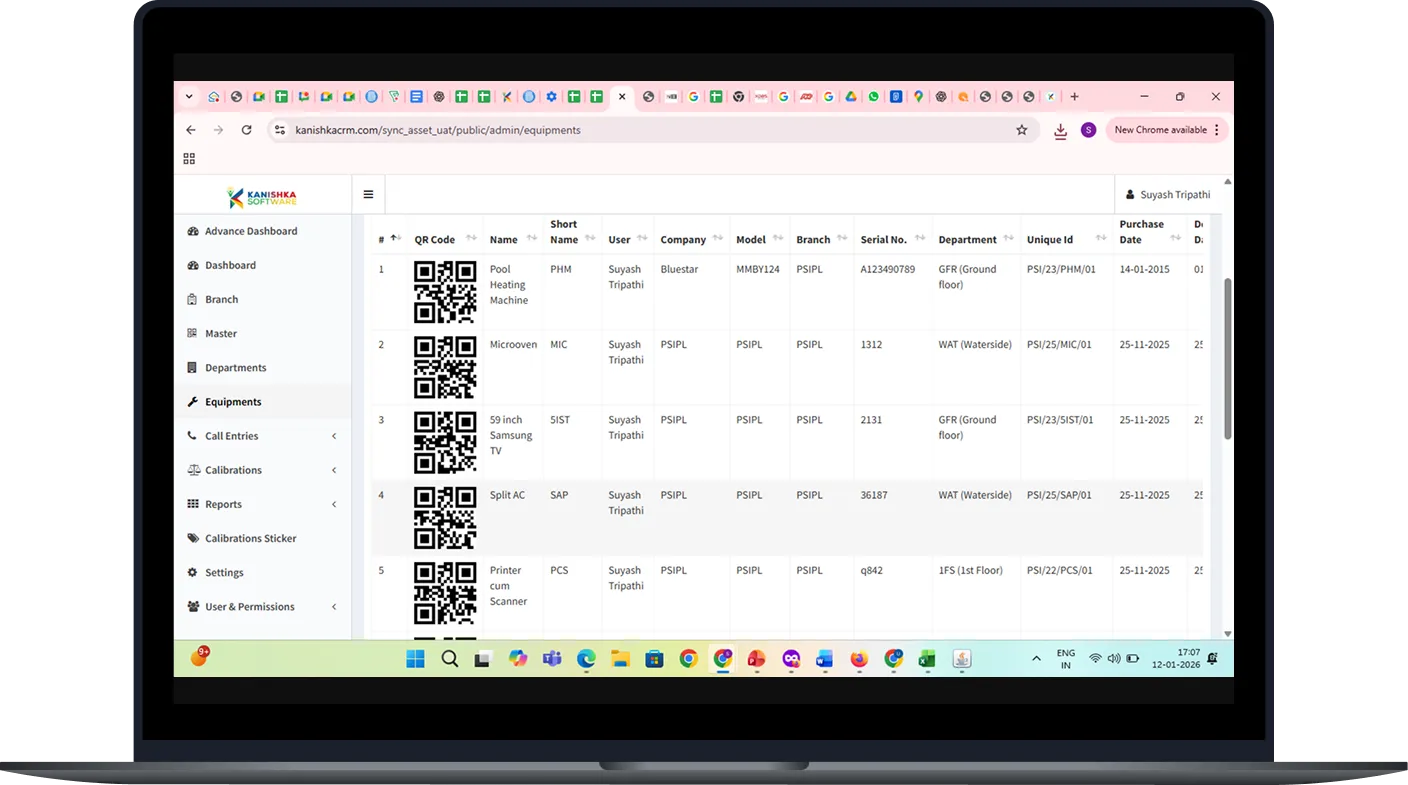Image resolution: width=1408 pixels, height=785 pixels.
Task: Click the browser forward arrow
Action: 218,130
